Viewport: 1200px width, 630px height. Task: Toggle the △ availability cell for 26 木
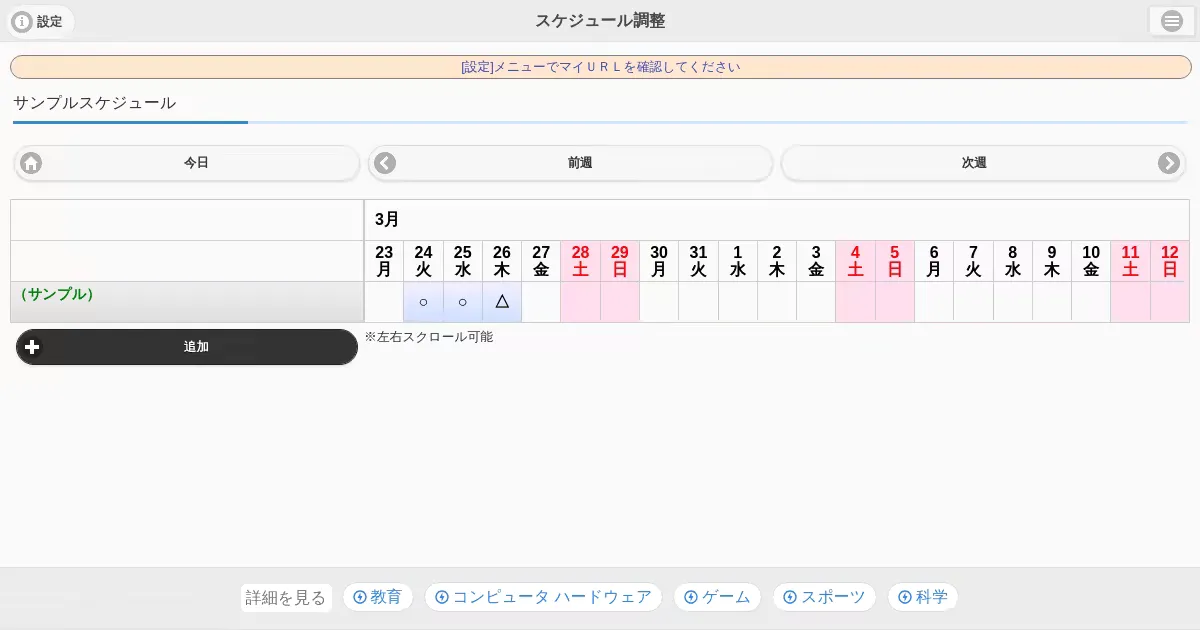(x=502, y=301)
